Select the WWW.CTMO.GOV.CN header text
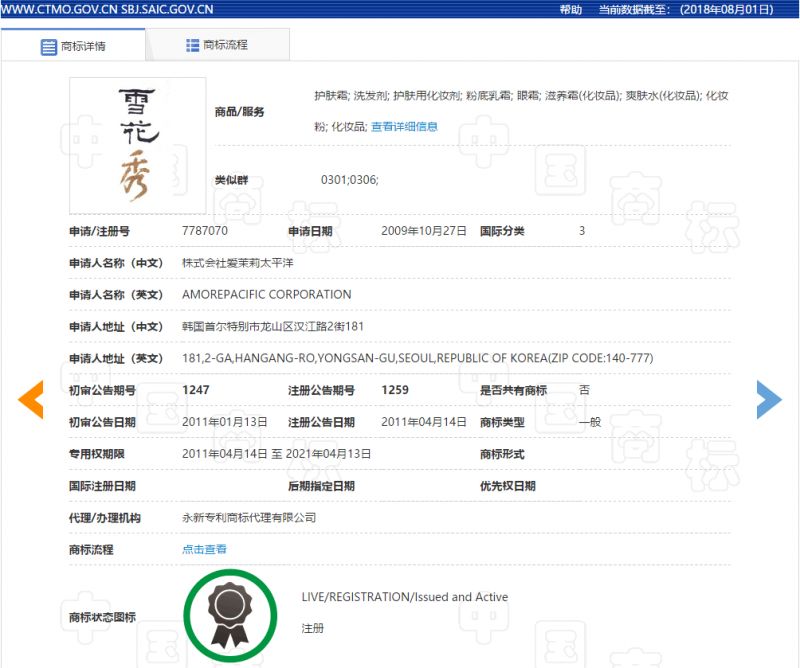 [60, 9]
